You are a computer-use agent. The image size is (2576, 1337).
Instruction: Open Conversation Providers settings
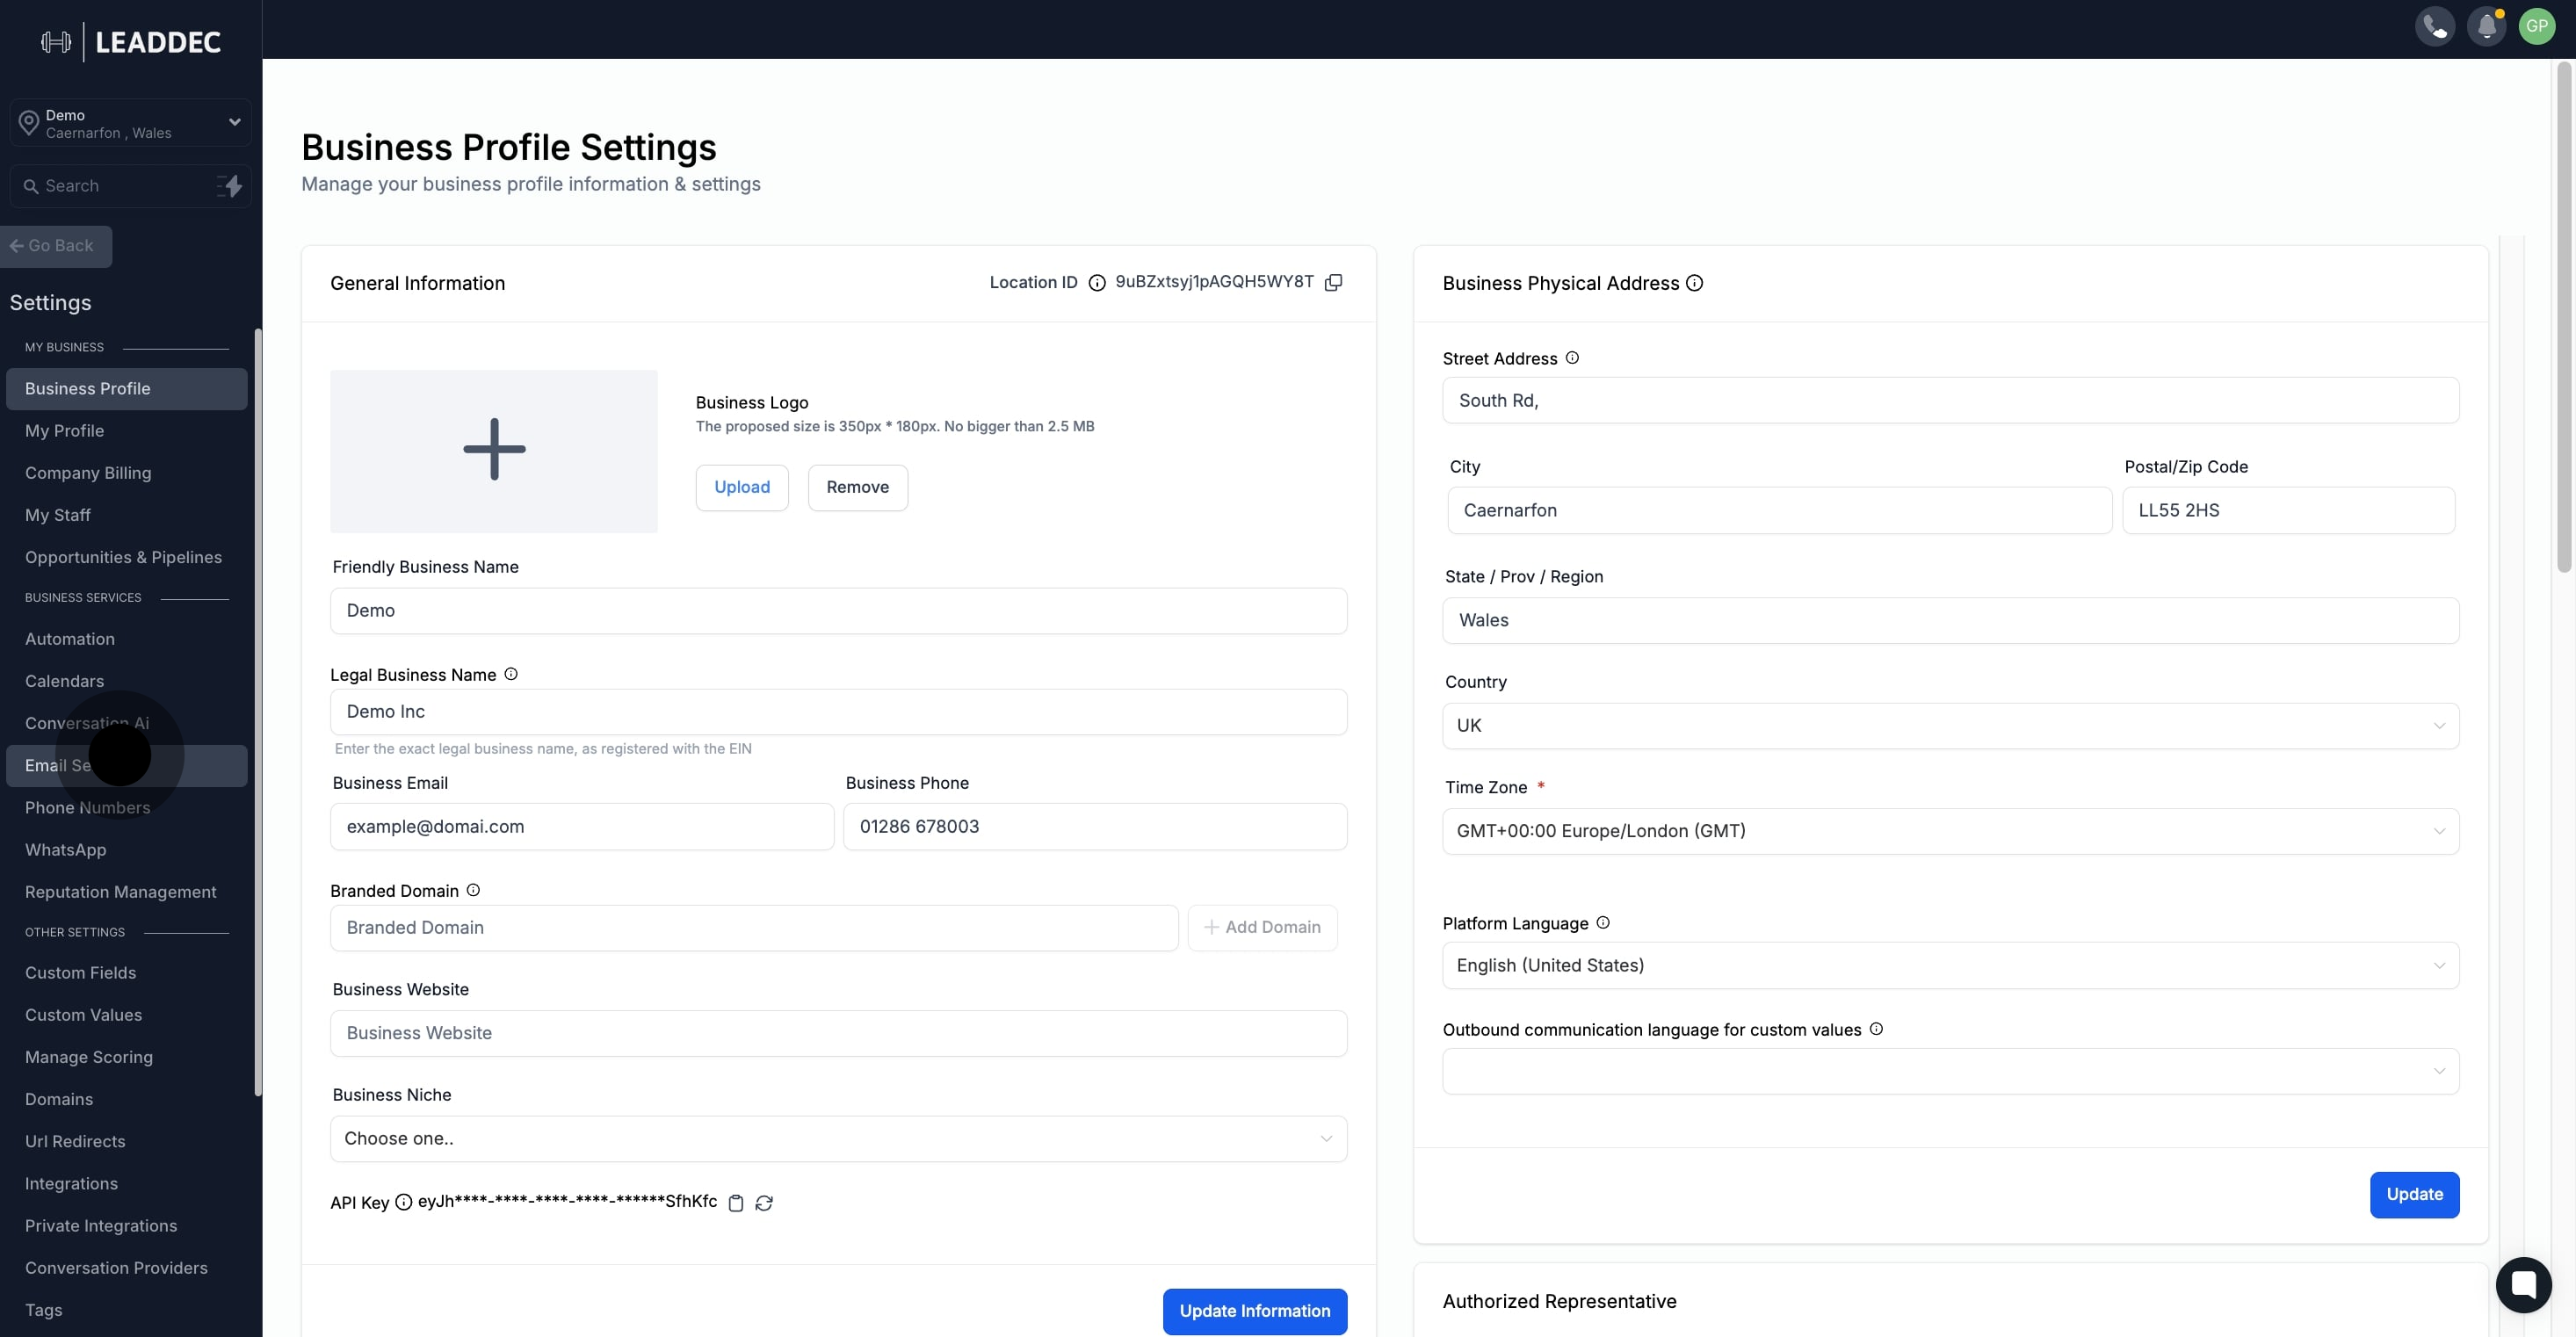tap(127, 1268)
